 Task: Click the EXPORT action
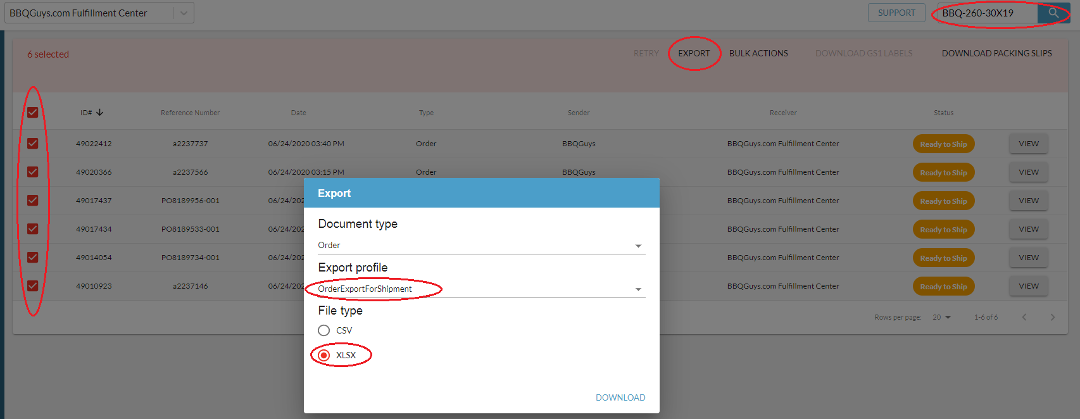click(694, 54)
